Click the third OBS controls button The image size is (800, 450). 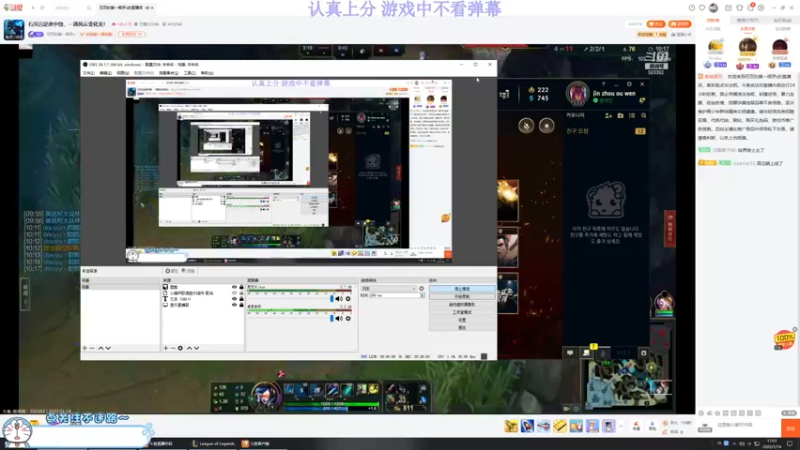click(462, 304)
